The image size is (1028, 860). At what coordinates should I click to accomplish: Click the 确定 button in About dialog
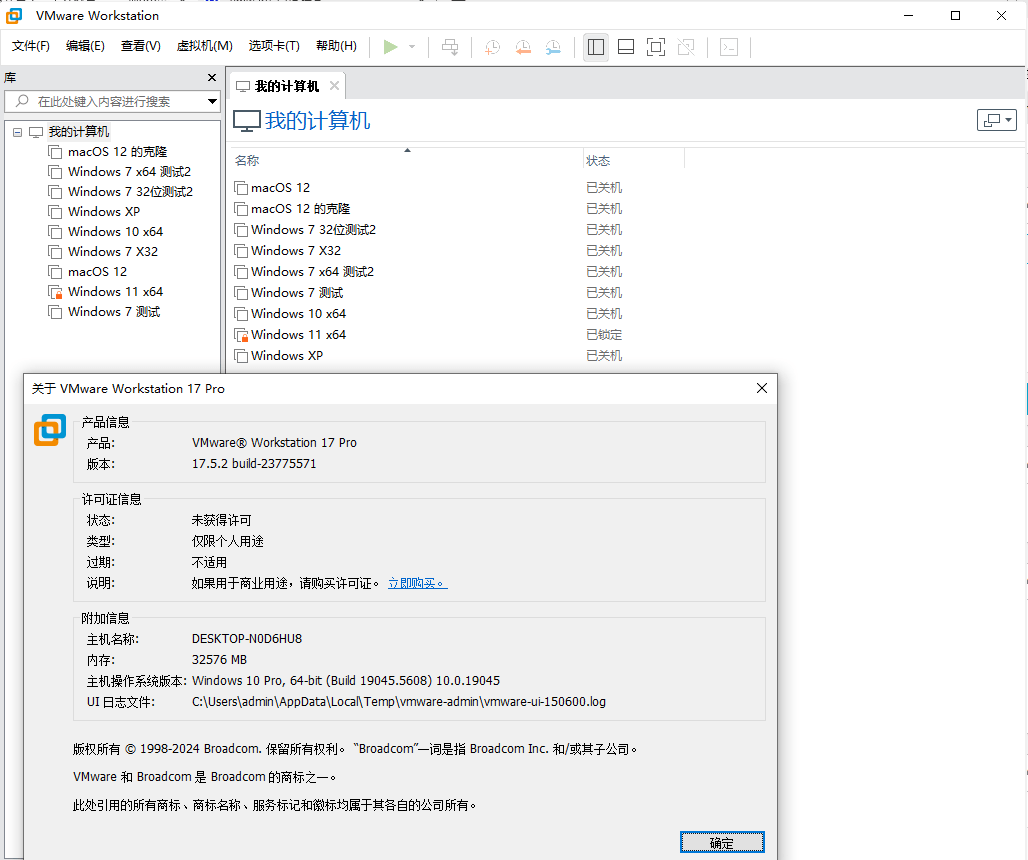[x=722, y=843]
